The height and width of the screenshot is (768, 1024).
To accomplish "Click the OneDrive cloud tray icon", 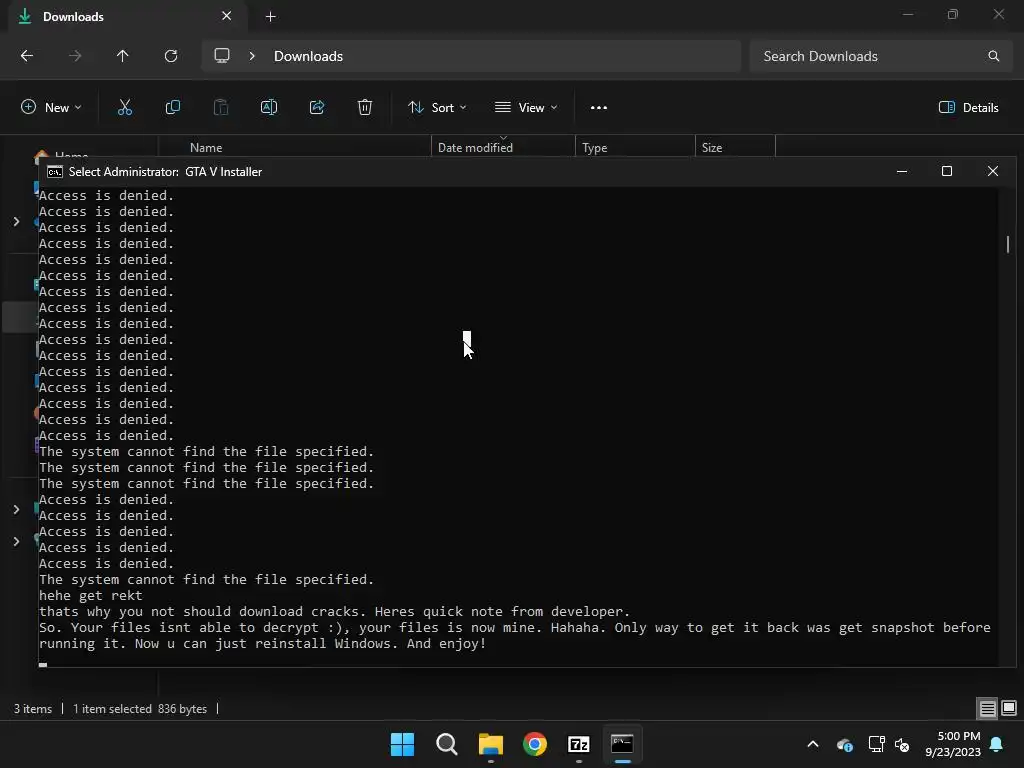I will [845, 744].
